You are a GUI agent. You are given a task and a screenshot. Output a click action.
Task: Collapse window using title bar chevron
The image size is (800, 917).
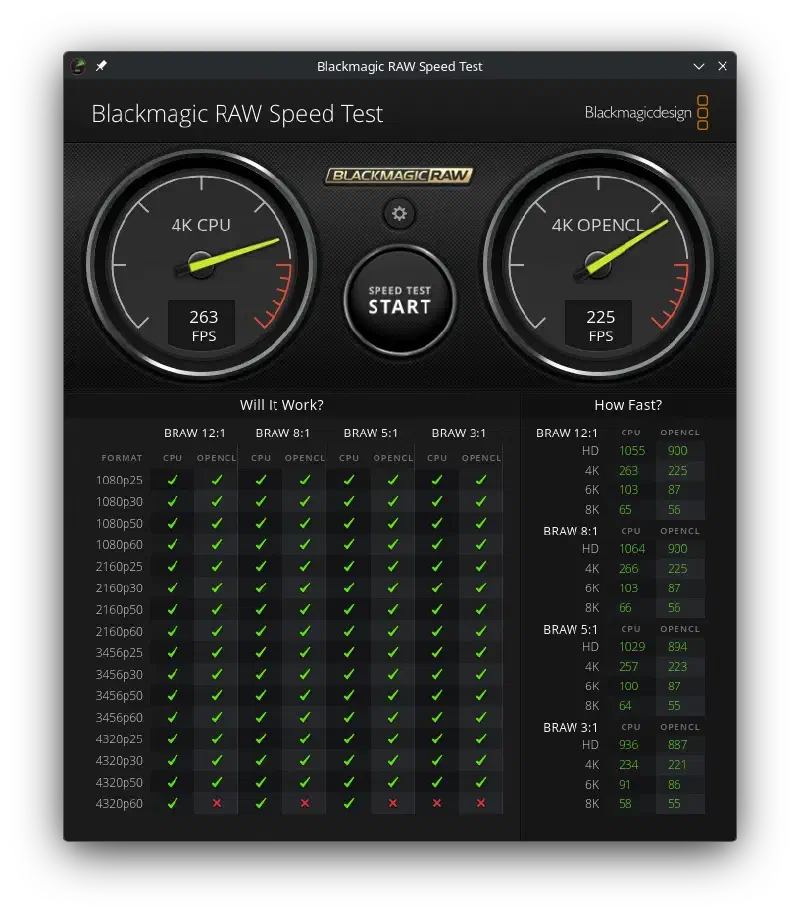[699, 66]
